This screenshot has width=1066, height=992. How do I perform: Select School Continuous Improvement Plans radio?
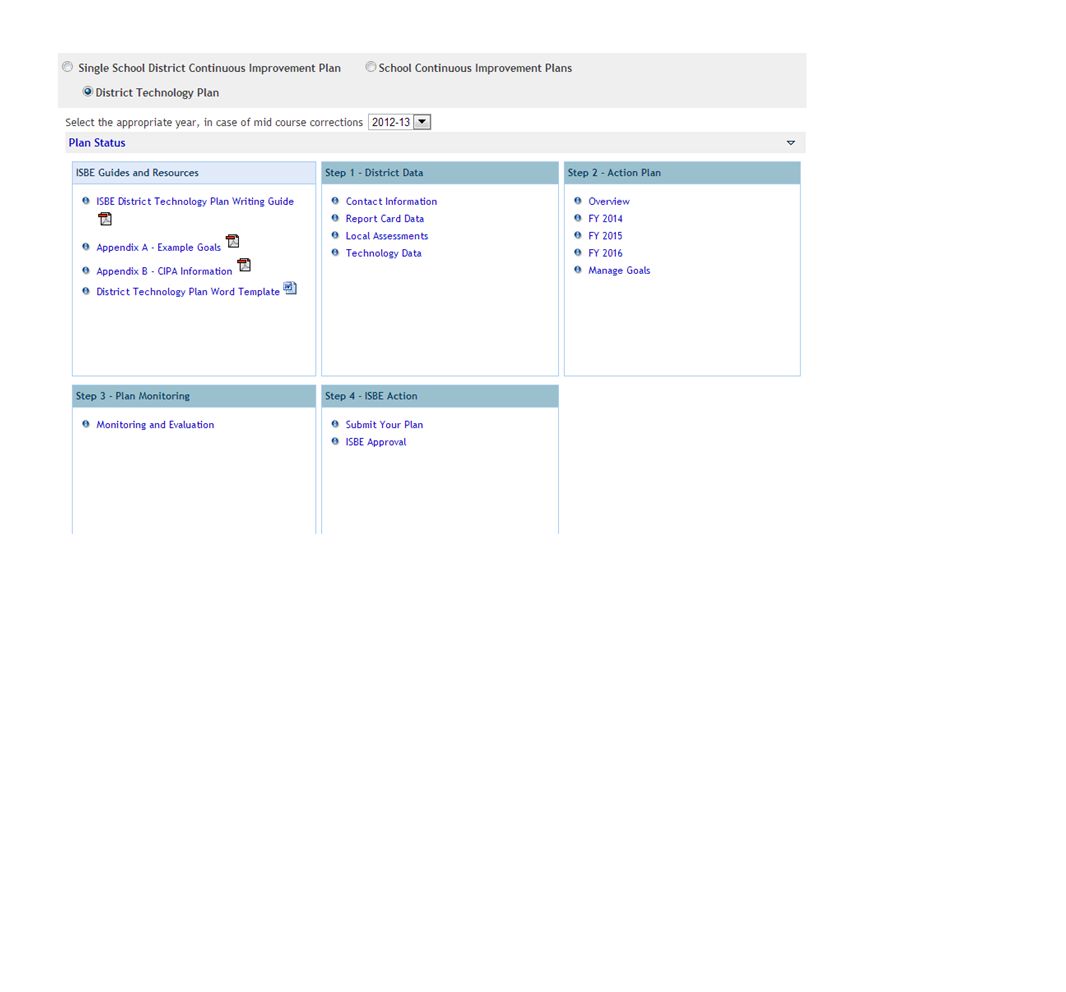(x=371, y=67)
